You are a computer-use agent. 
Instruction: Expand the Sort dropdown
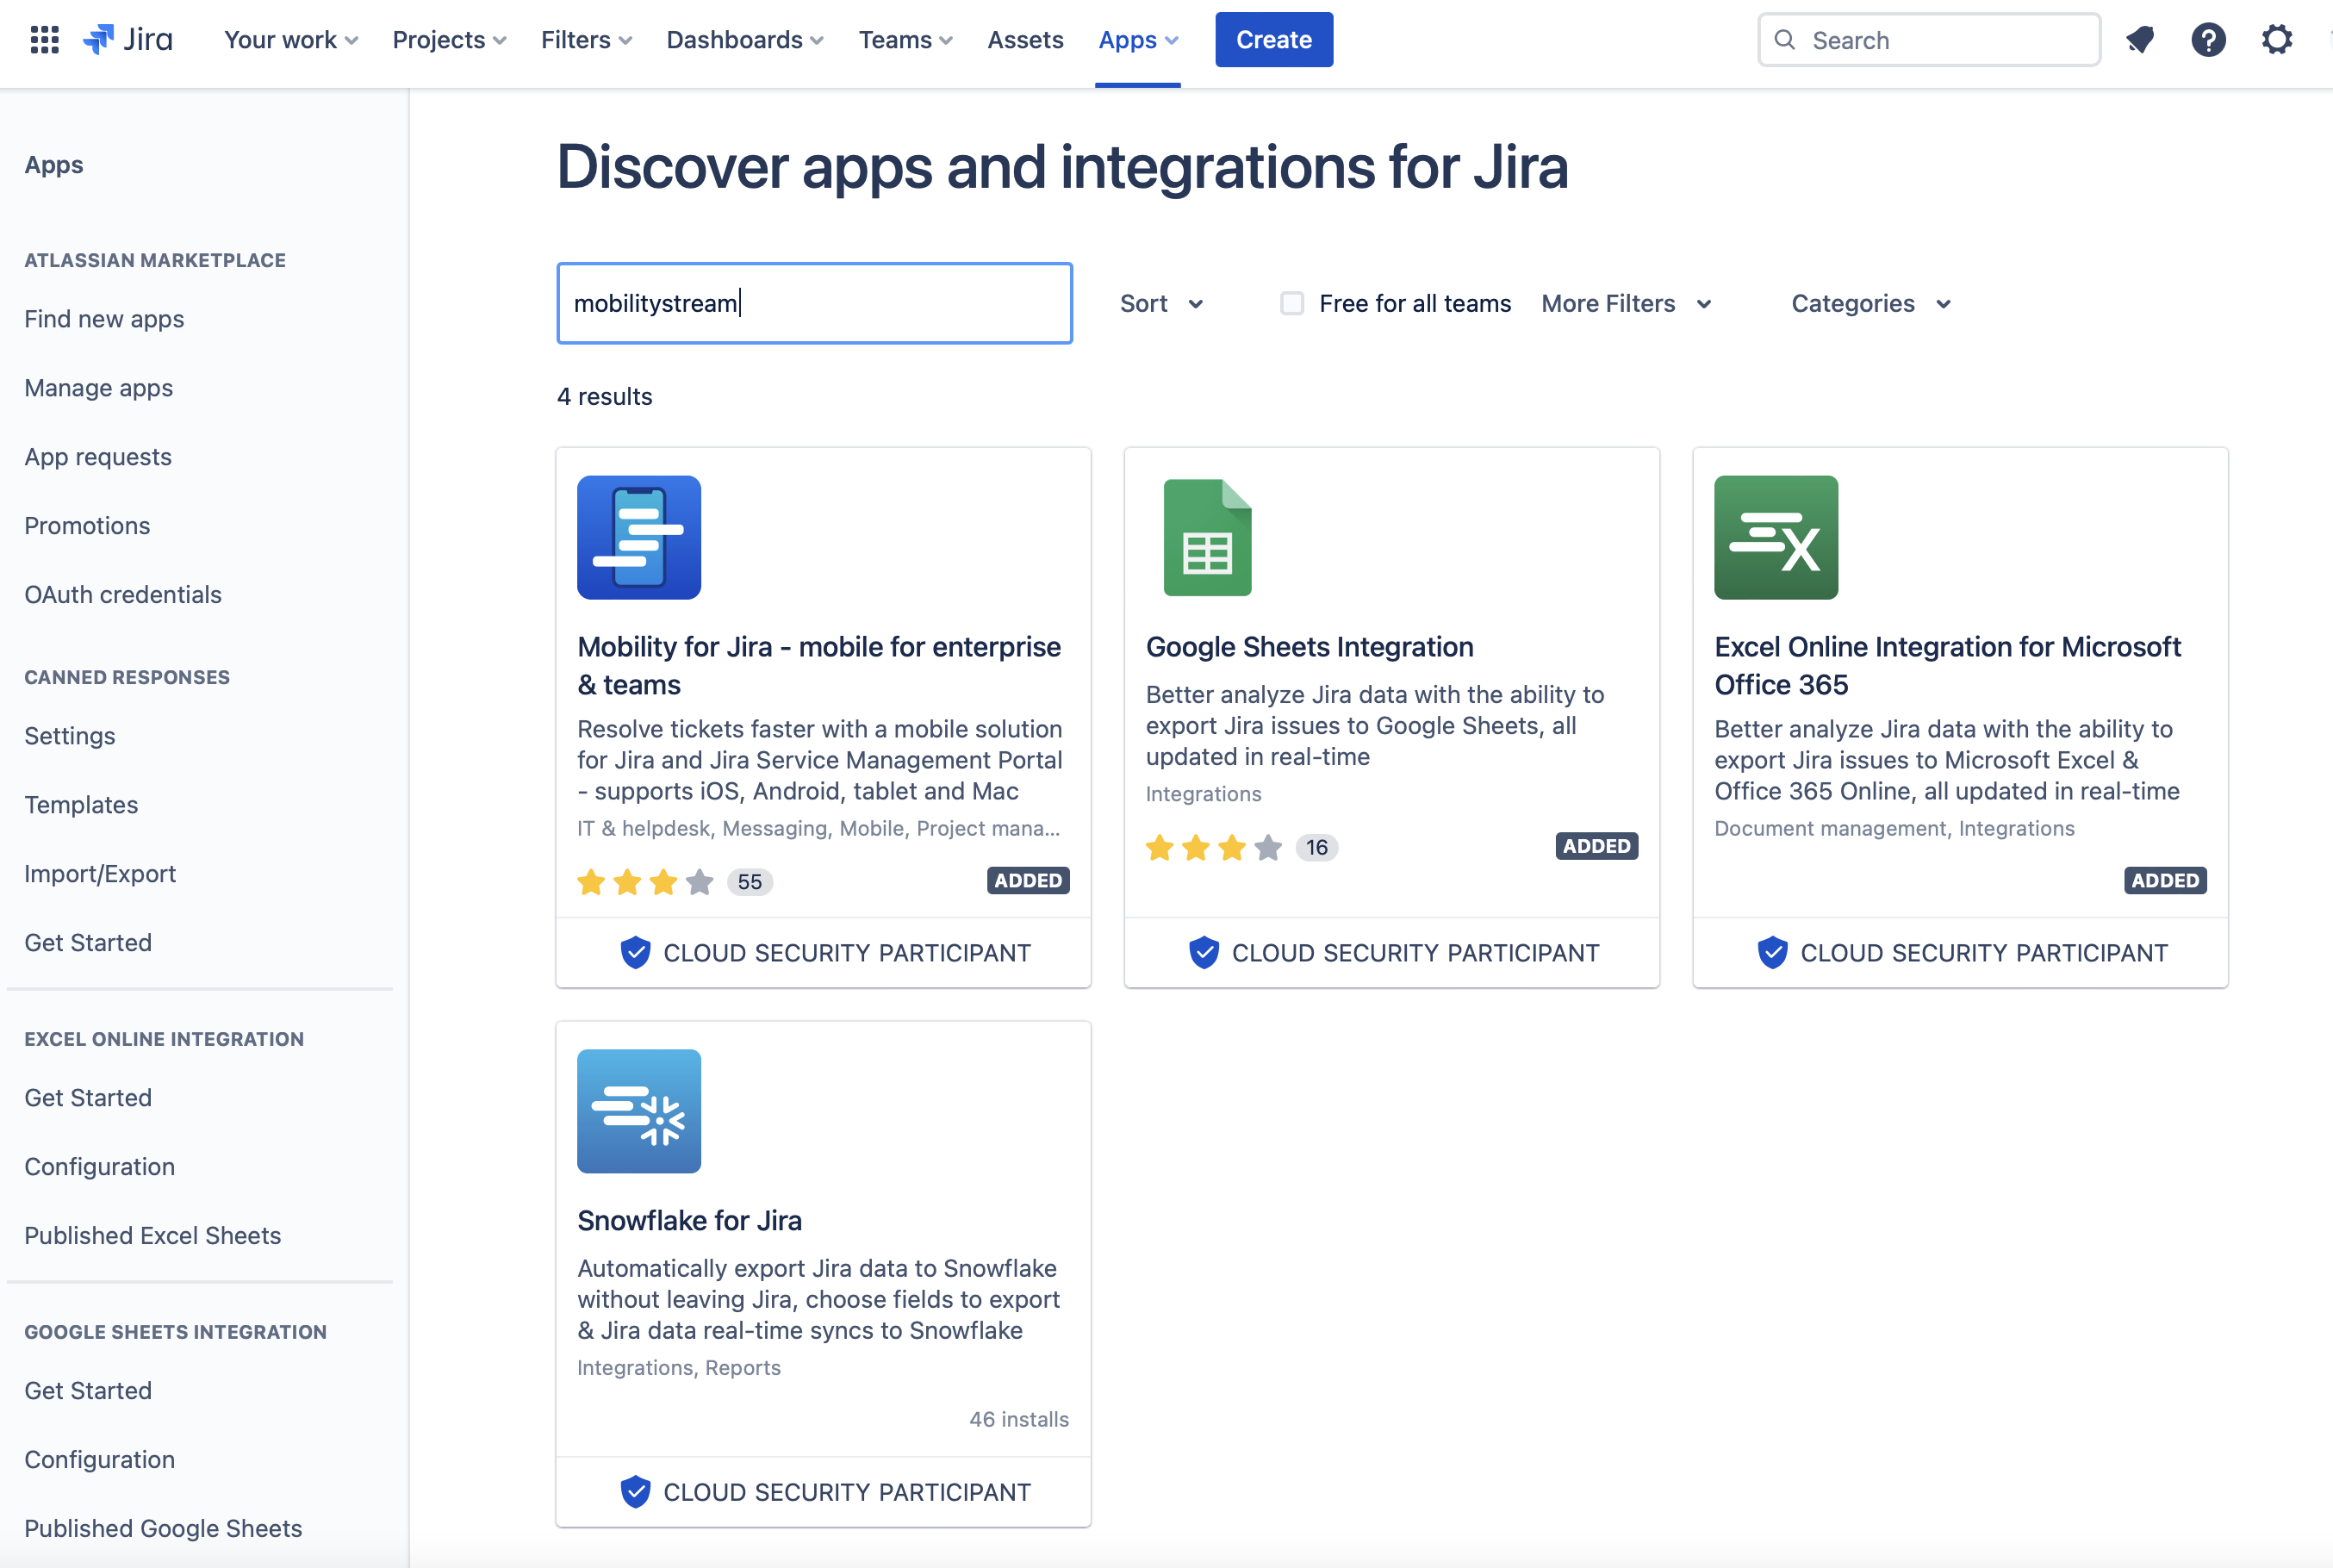(x=1161, y=303)
